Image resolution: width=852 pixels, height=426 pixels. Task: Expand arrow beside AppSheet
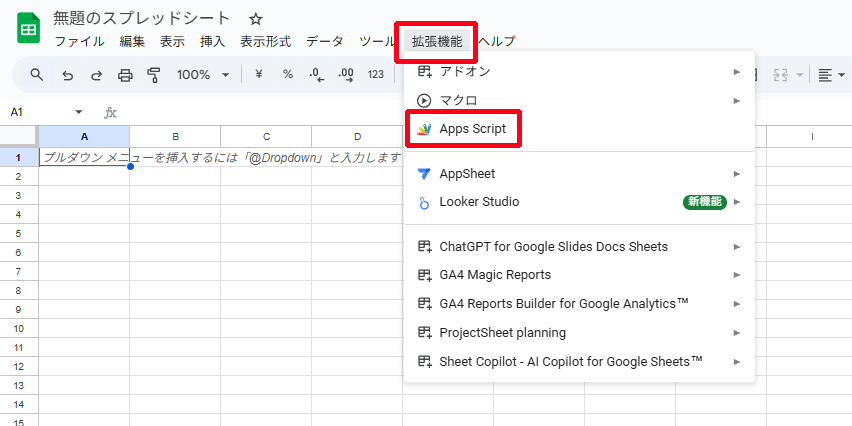click(737, 174)
